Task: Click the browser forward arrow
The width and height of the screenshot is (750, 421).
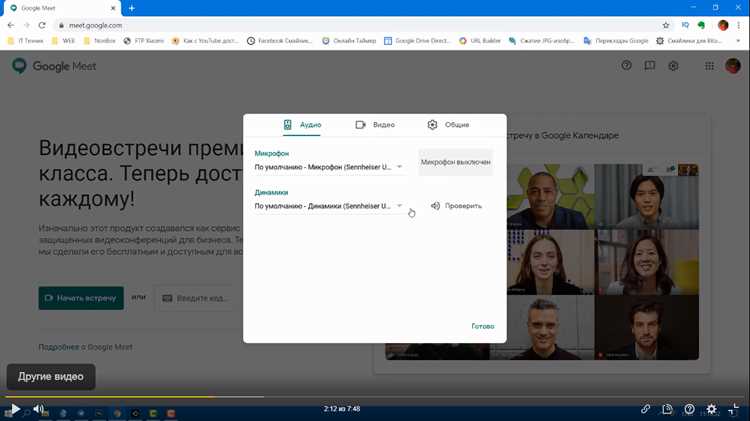Action: click(x=26, y=25)
